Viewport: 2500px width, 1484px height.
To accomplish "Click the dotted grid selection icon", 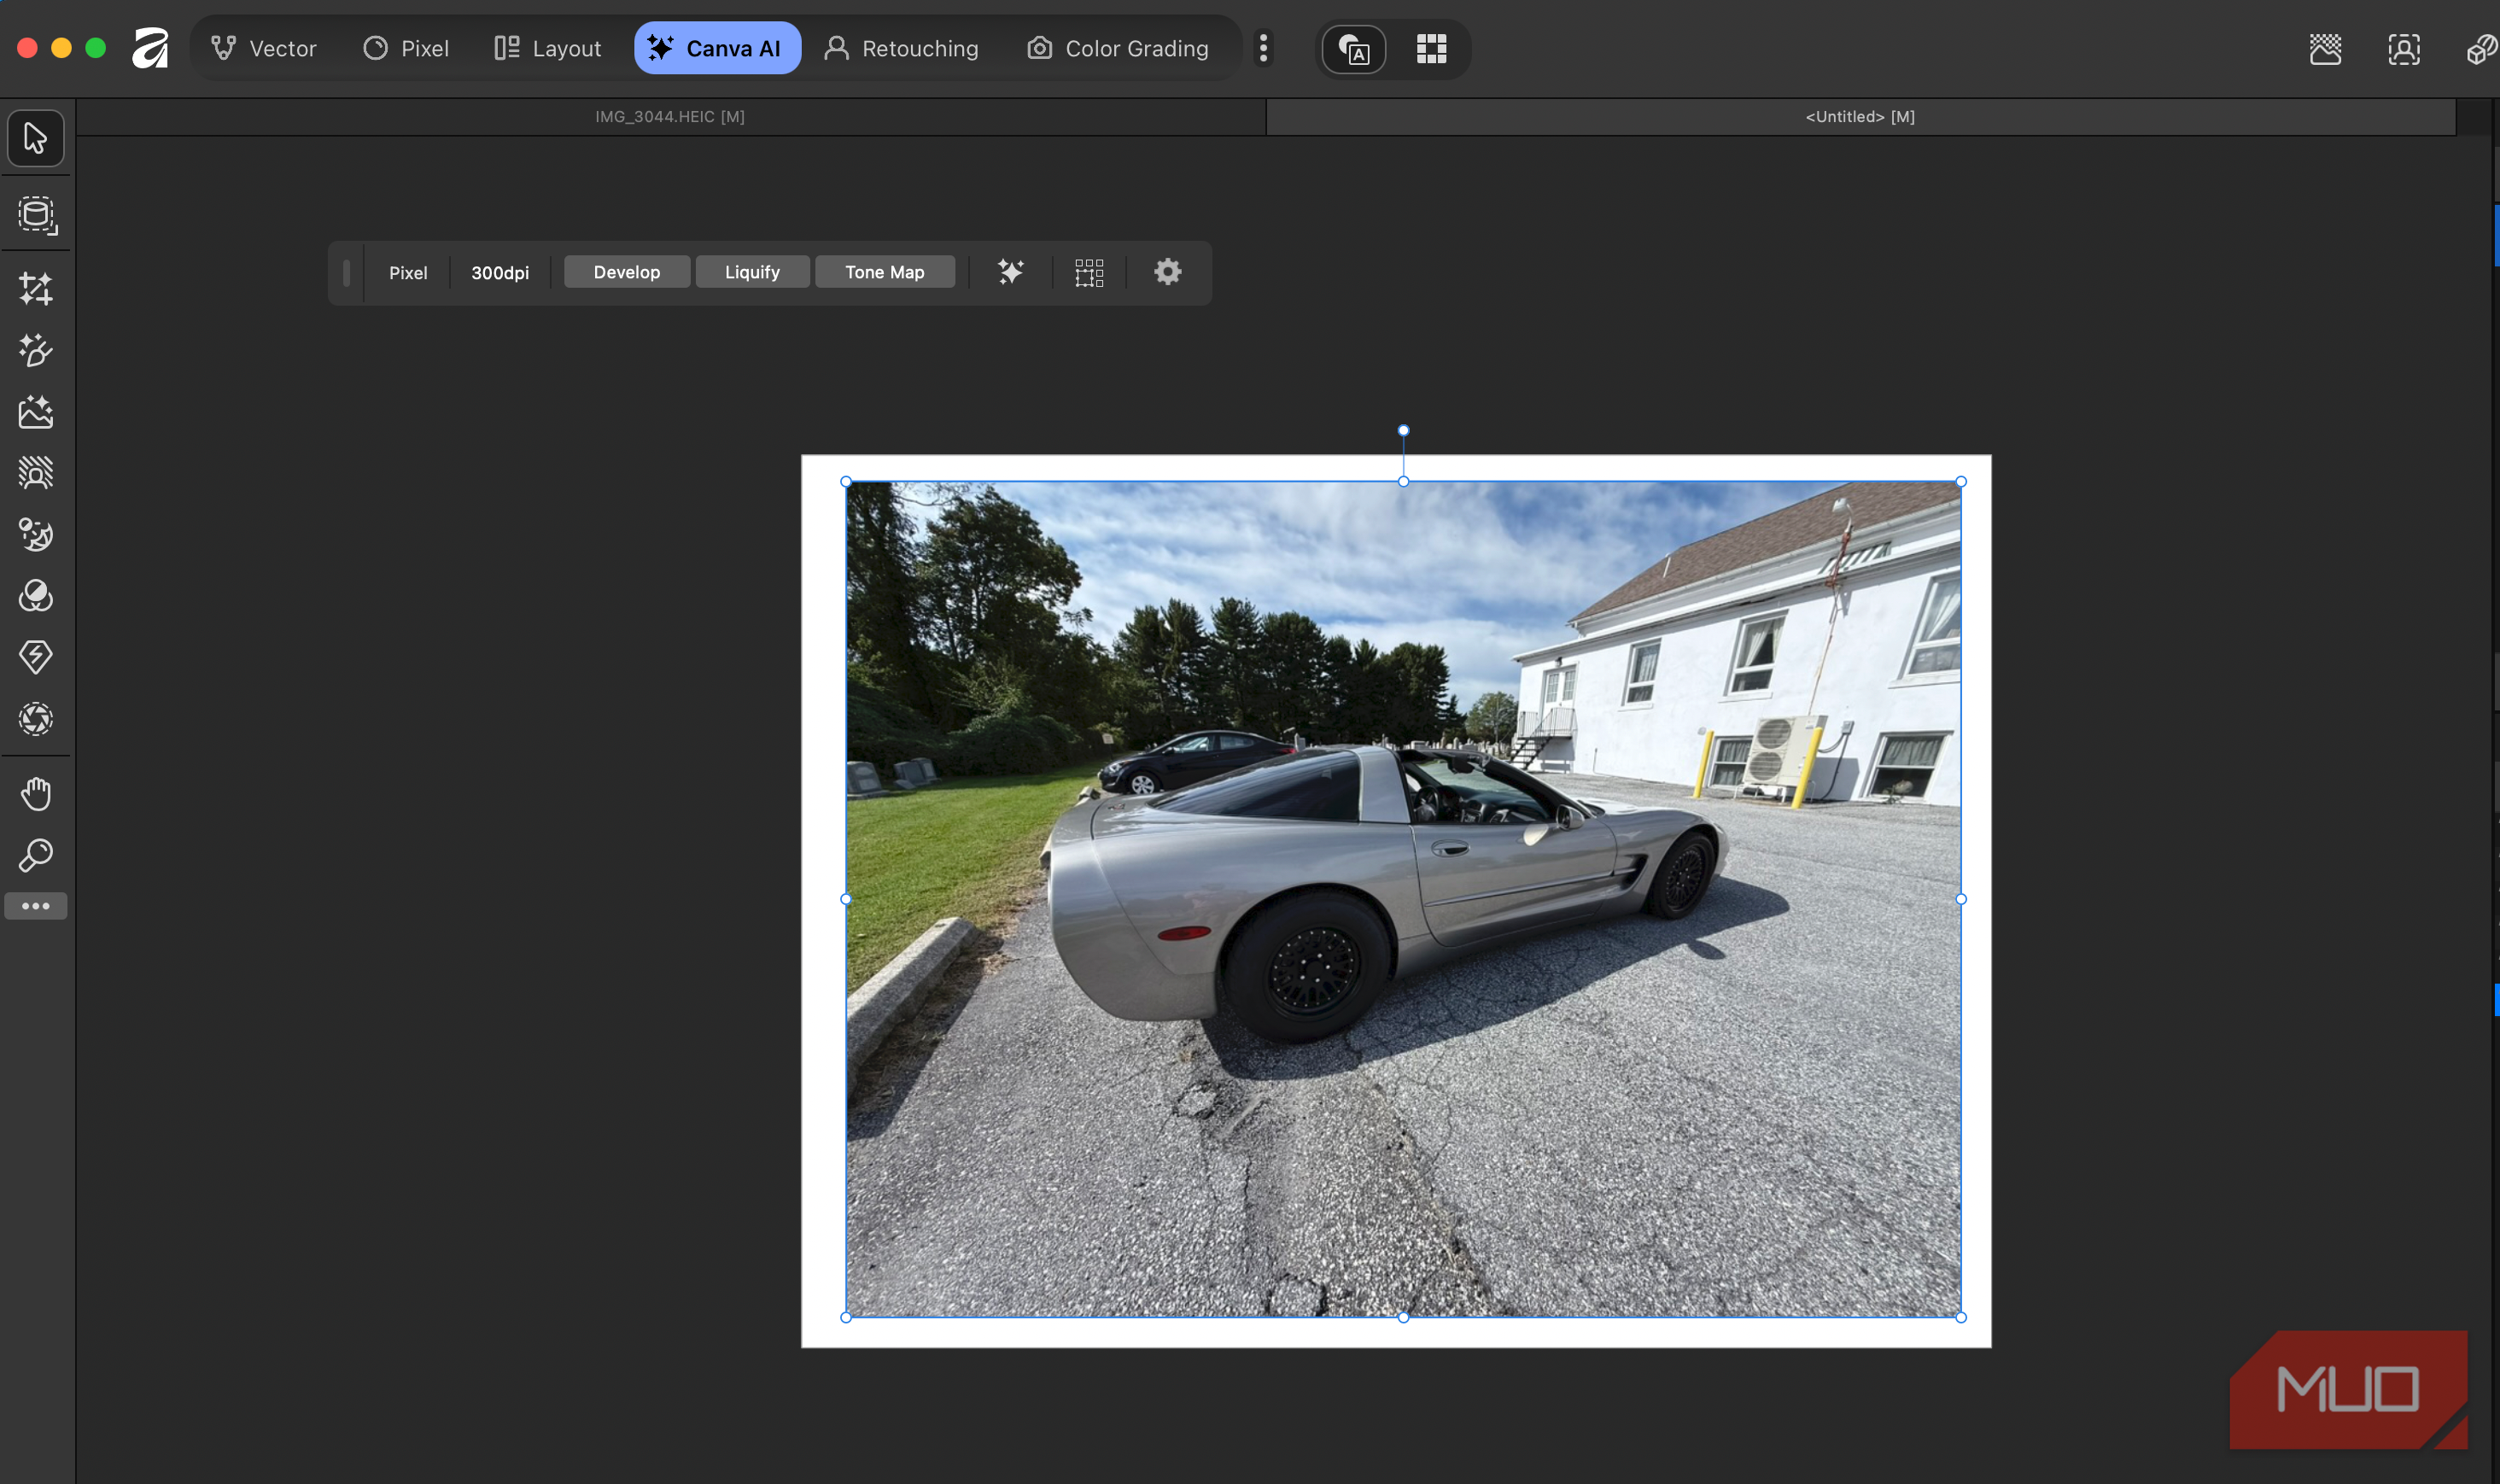I will click(x=1089, y=272).
